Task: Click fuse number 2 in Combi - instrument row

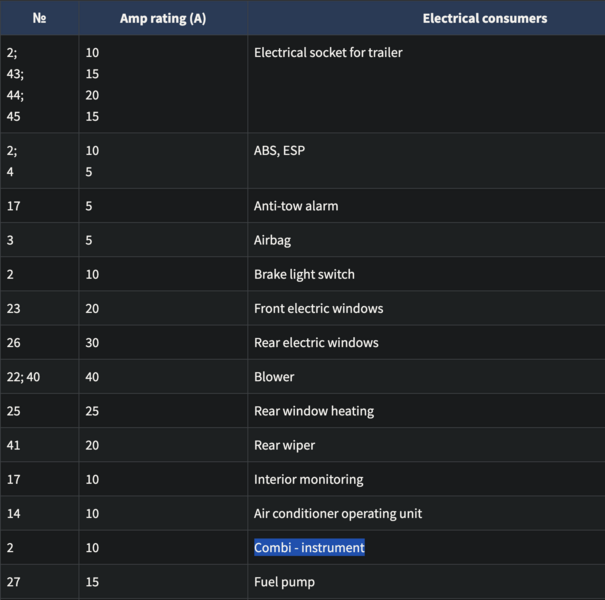Action: point(10,548)
